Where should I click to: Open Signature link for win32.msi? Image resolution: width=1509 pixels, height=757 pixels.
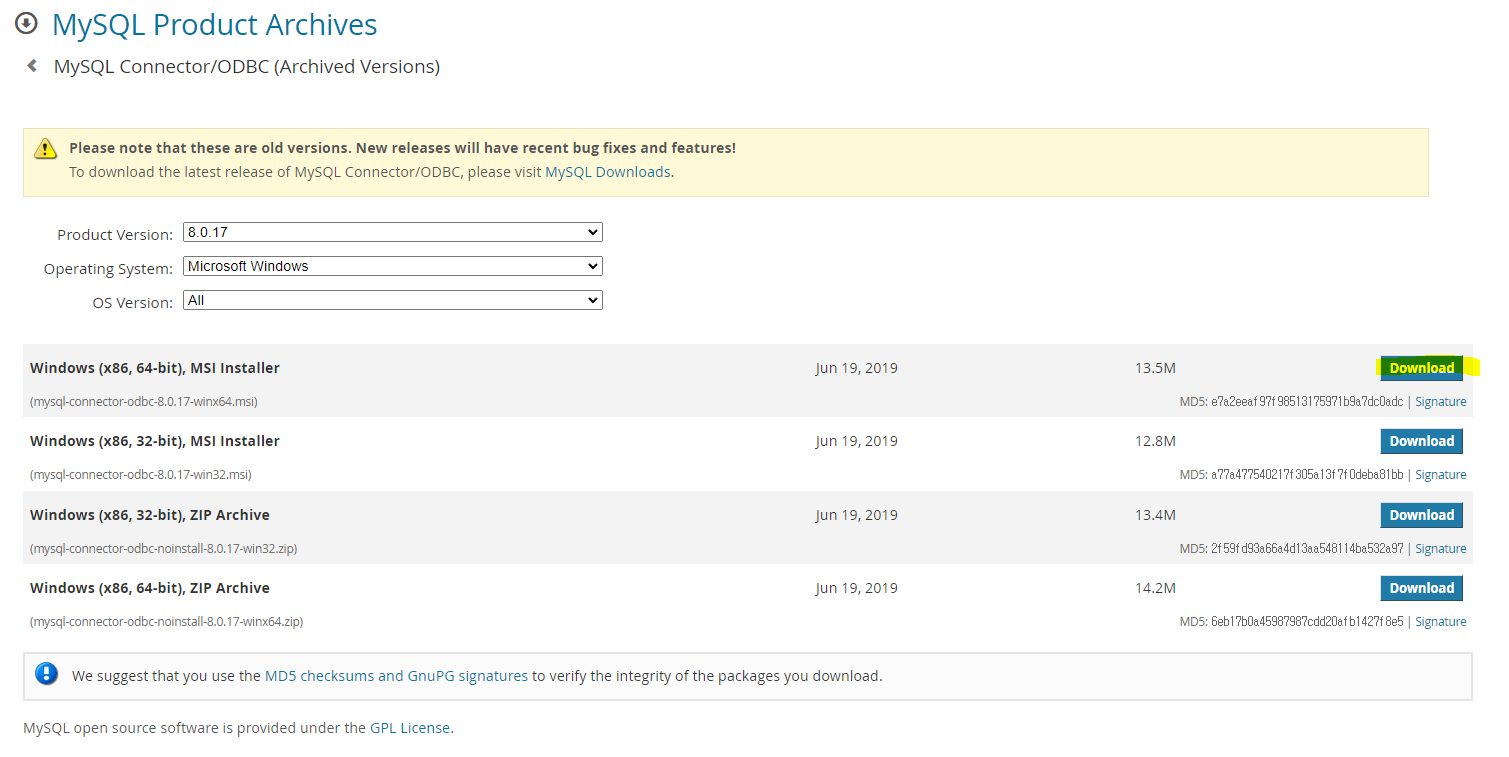tap(1441, 475)
